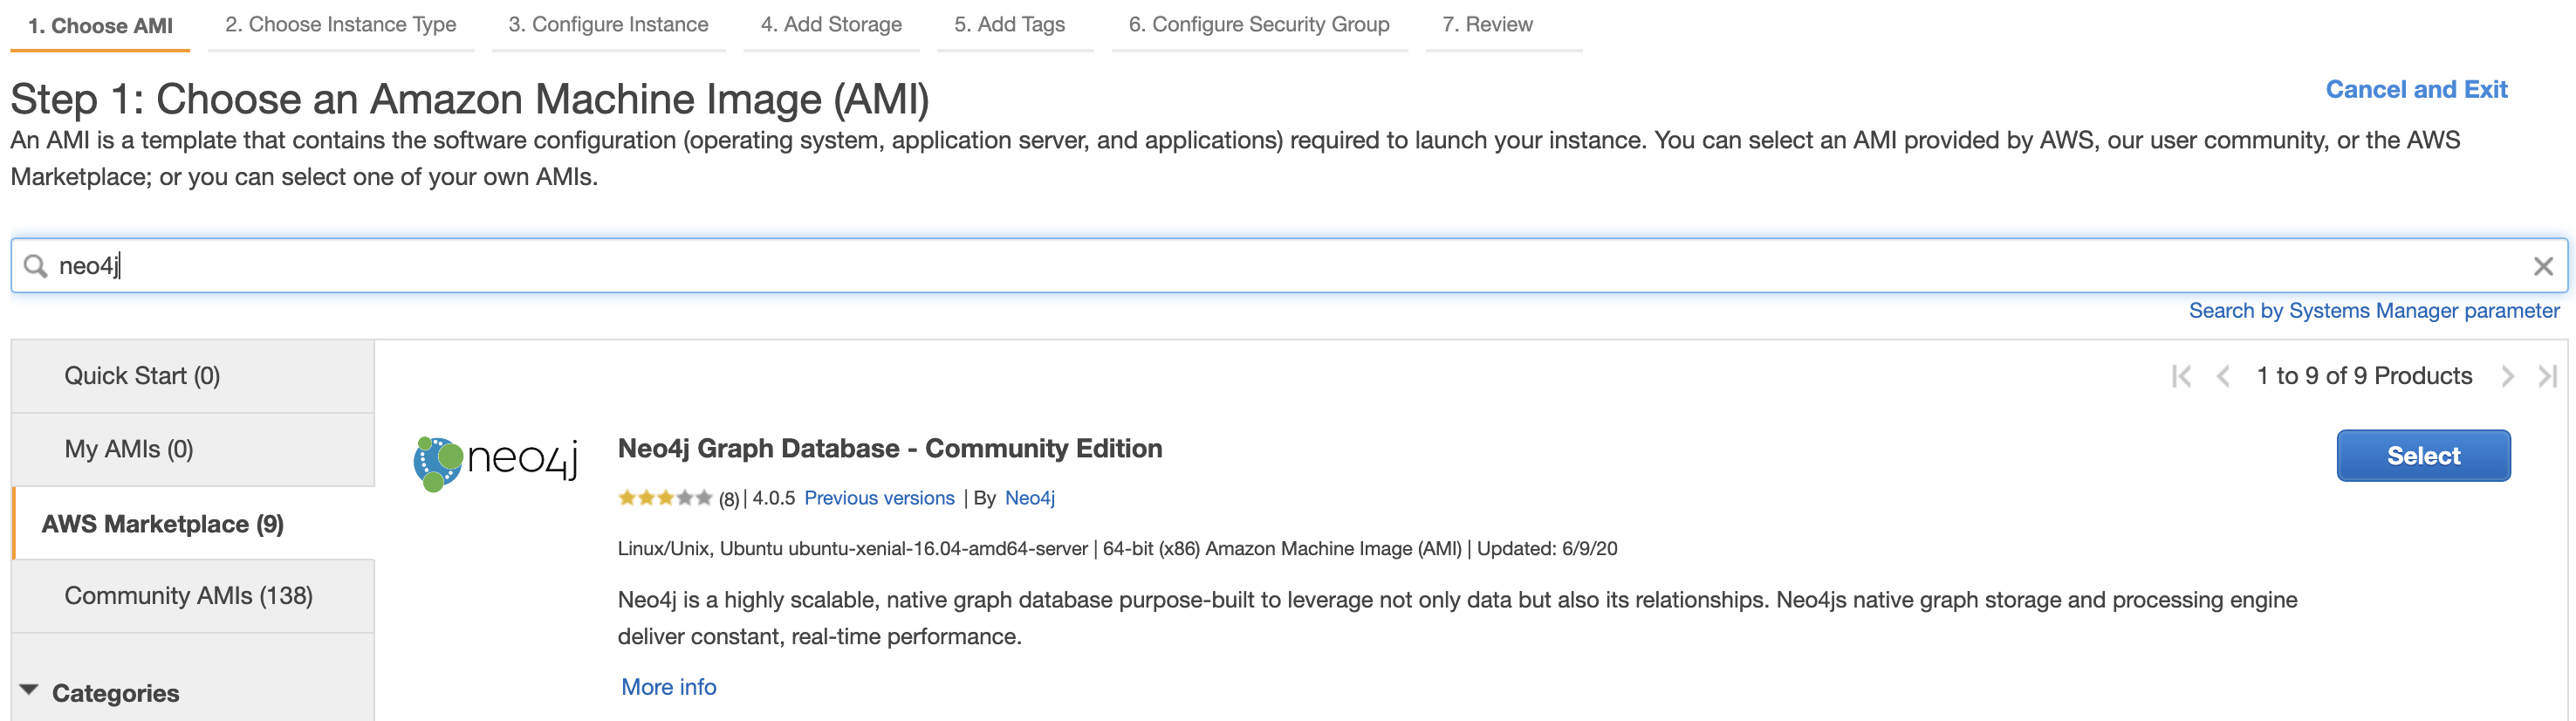Click Search by Systems Manager parameter
Screen dimensions: 2576x721
tap(2374, 311)
